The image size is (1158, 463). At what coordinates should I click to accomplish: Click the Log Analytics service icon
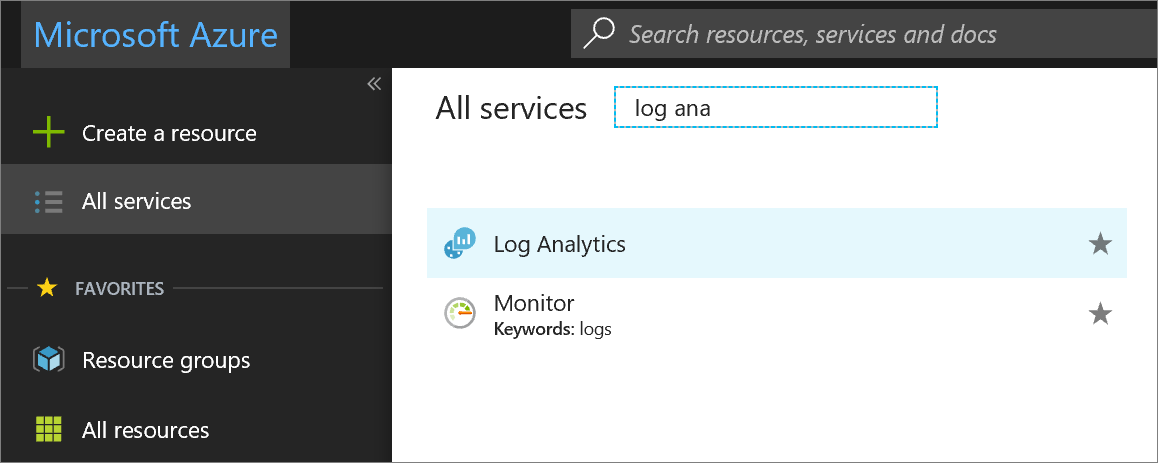click(x=460, y=243)
